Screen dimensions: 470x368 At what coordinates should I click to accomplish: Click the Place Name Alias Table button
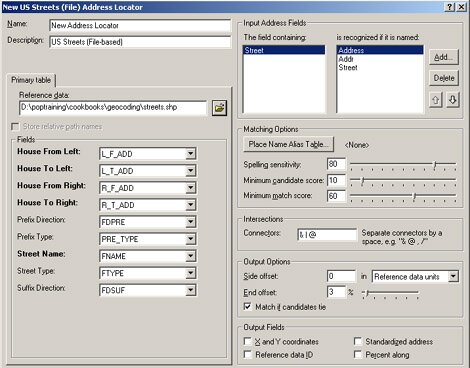coord(288,144)
